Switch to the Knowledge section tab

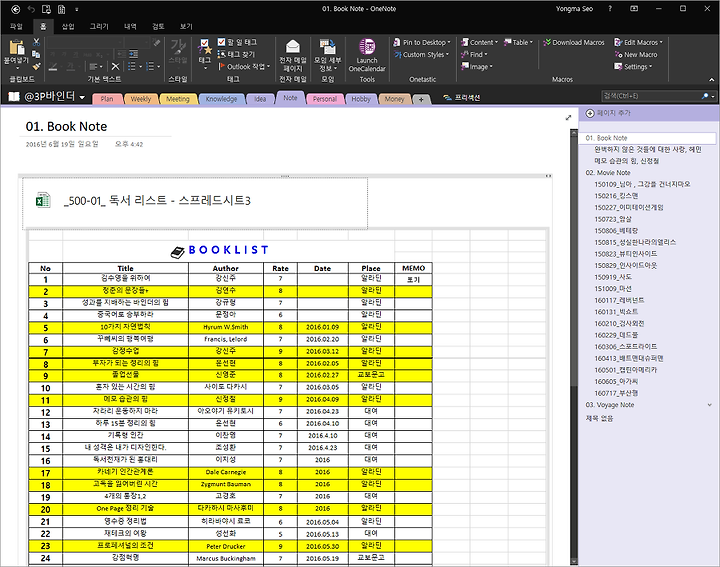(221, 99)
